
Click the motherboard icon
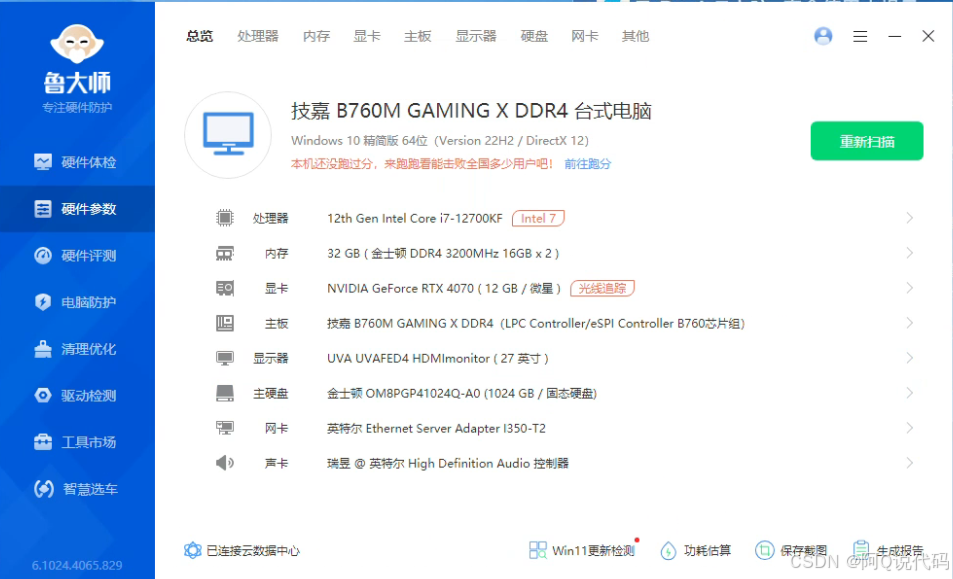coord(225,323)
